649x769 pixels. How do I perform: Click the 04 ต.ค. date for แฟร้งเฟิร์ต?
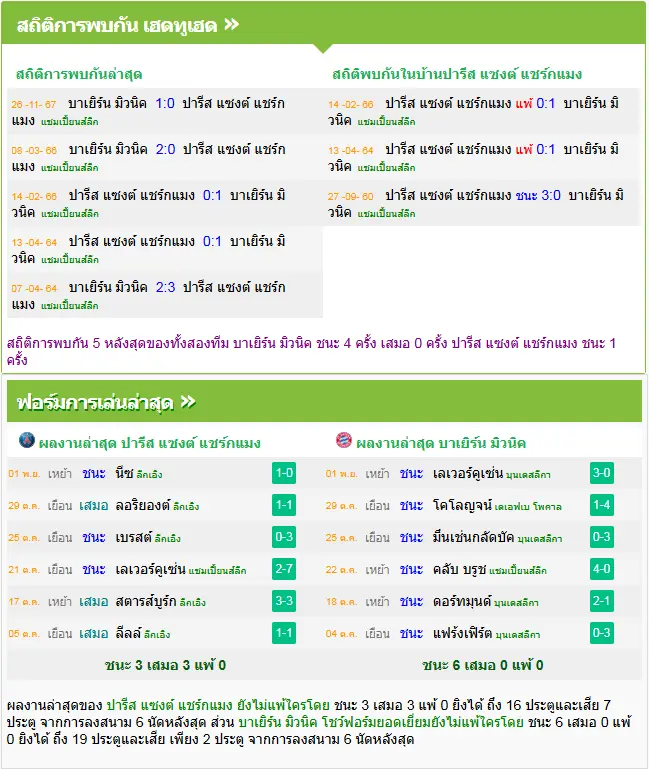[x=341, y=634]
